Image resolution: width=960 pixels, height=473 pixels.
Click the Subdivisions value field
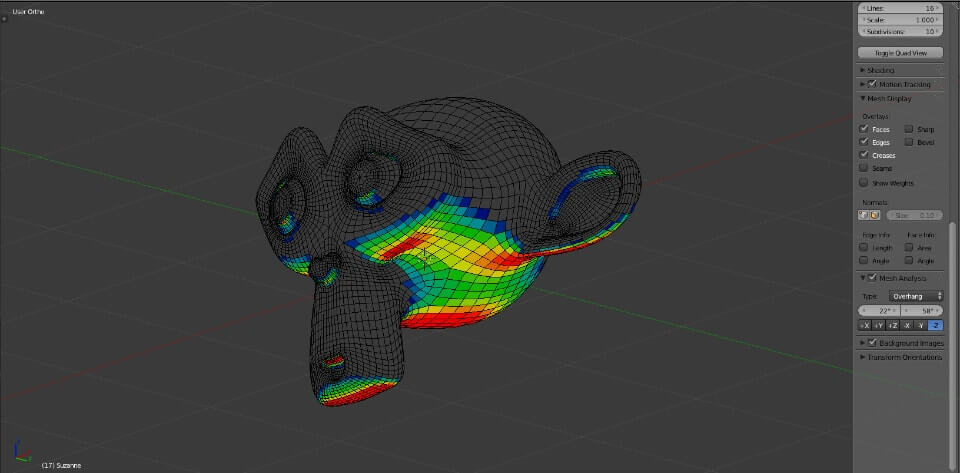(901, 31)
